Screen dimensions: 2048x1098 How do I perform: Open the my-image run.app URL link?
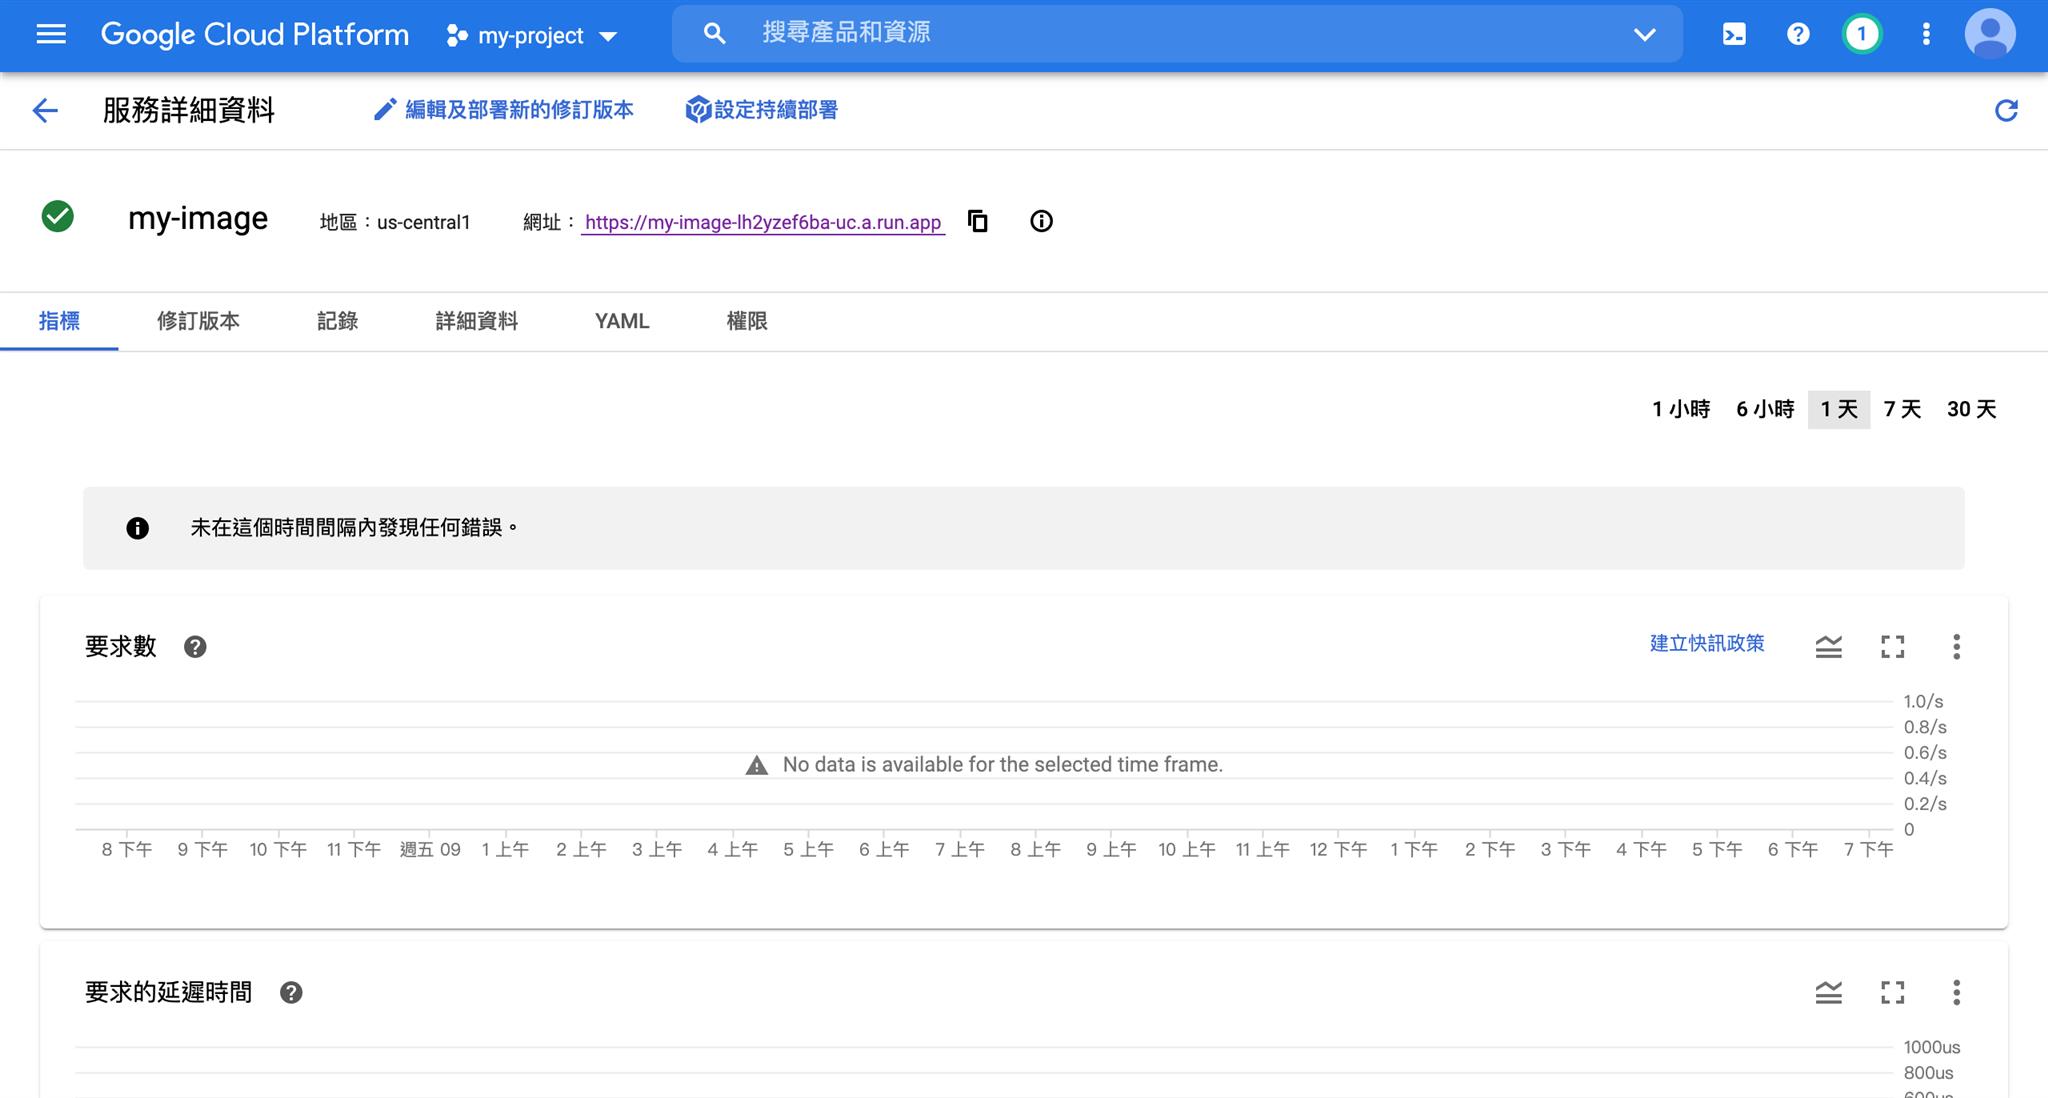click(763, 222)
